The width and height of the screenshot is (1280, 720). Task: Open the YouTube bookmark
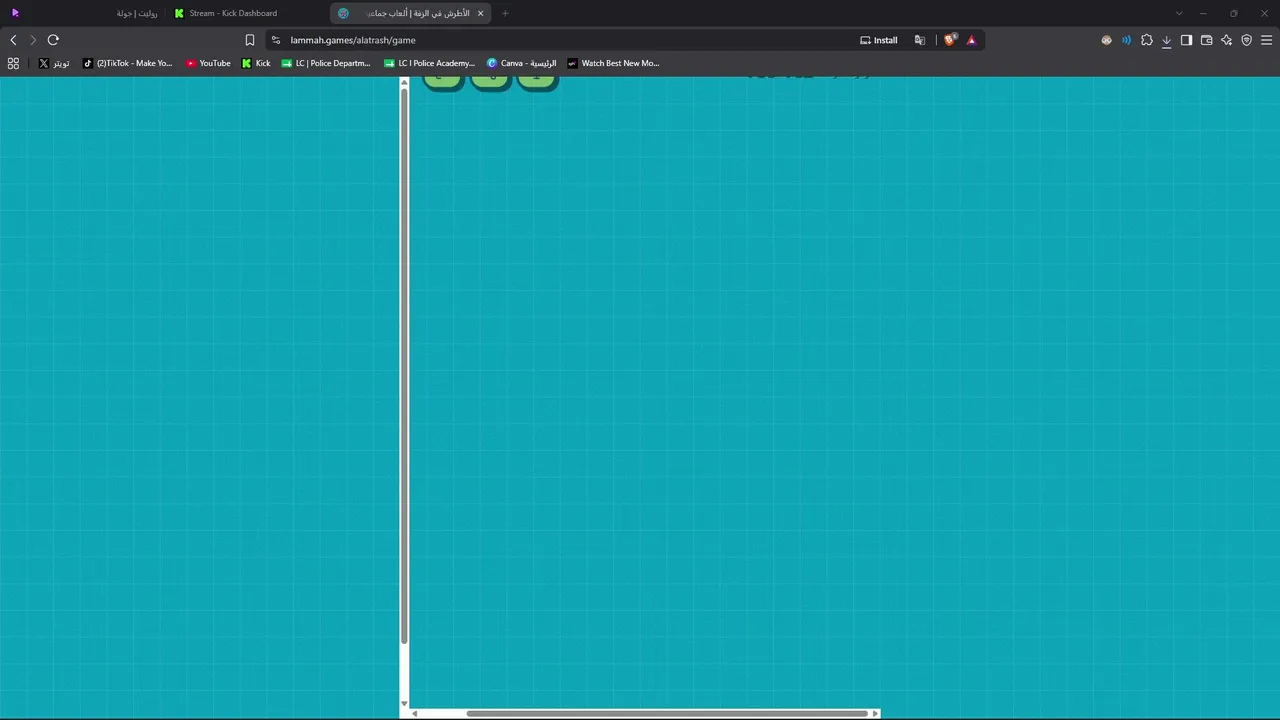coord(208,63)
